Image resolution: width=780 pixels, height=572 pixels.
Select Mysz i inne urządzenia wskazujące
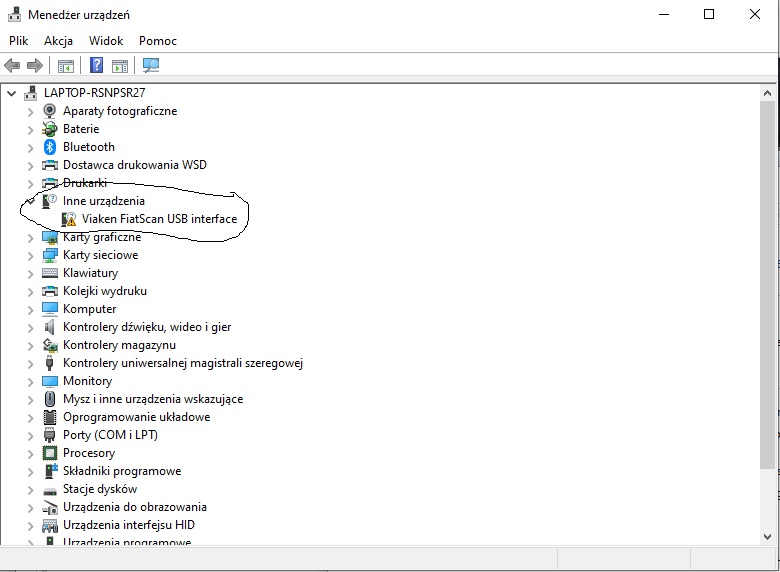point(153,399)
